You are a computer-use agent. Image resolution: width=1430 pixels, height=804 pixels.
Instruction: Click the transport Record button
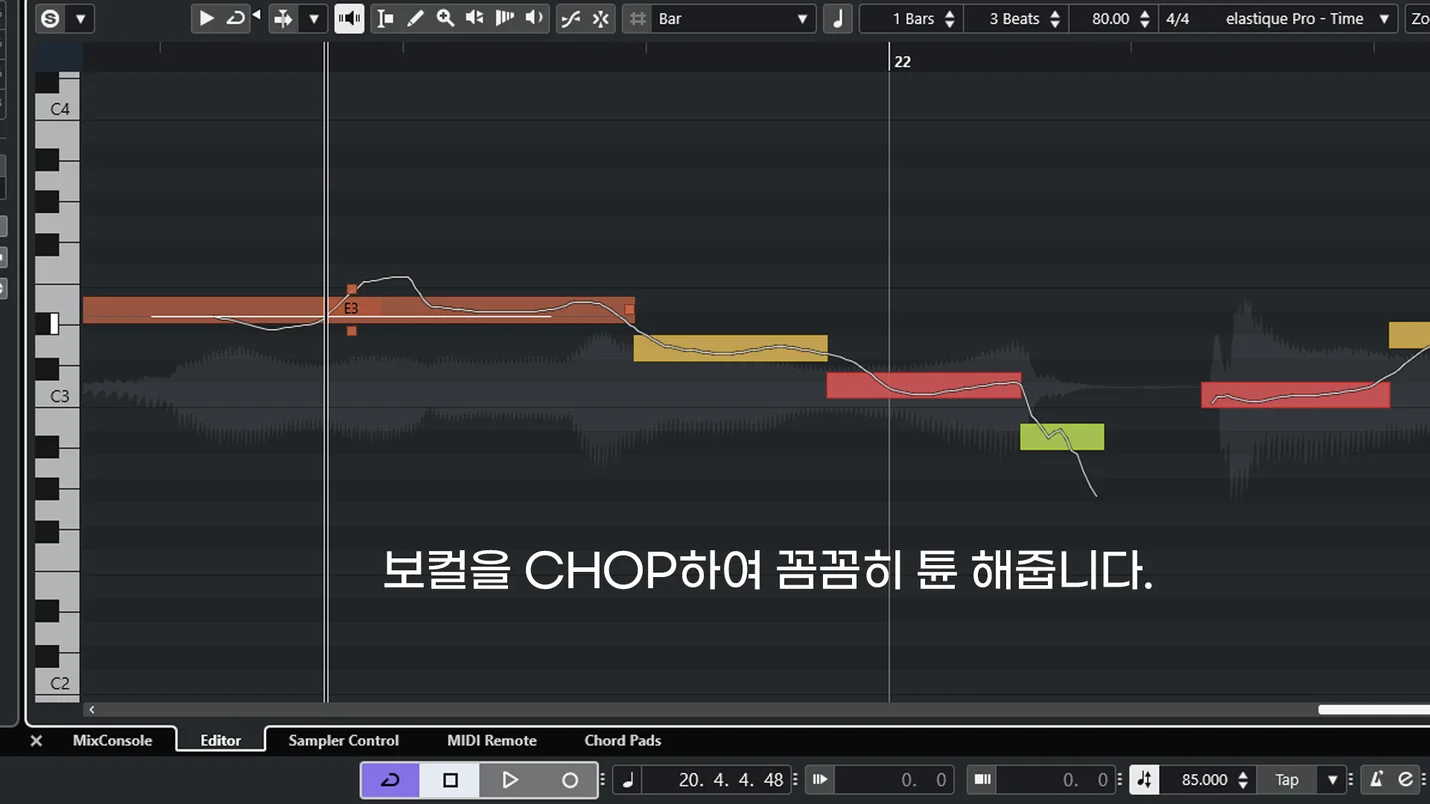coord(570,780)
